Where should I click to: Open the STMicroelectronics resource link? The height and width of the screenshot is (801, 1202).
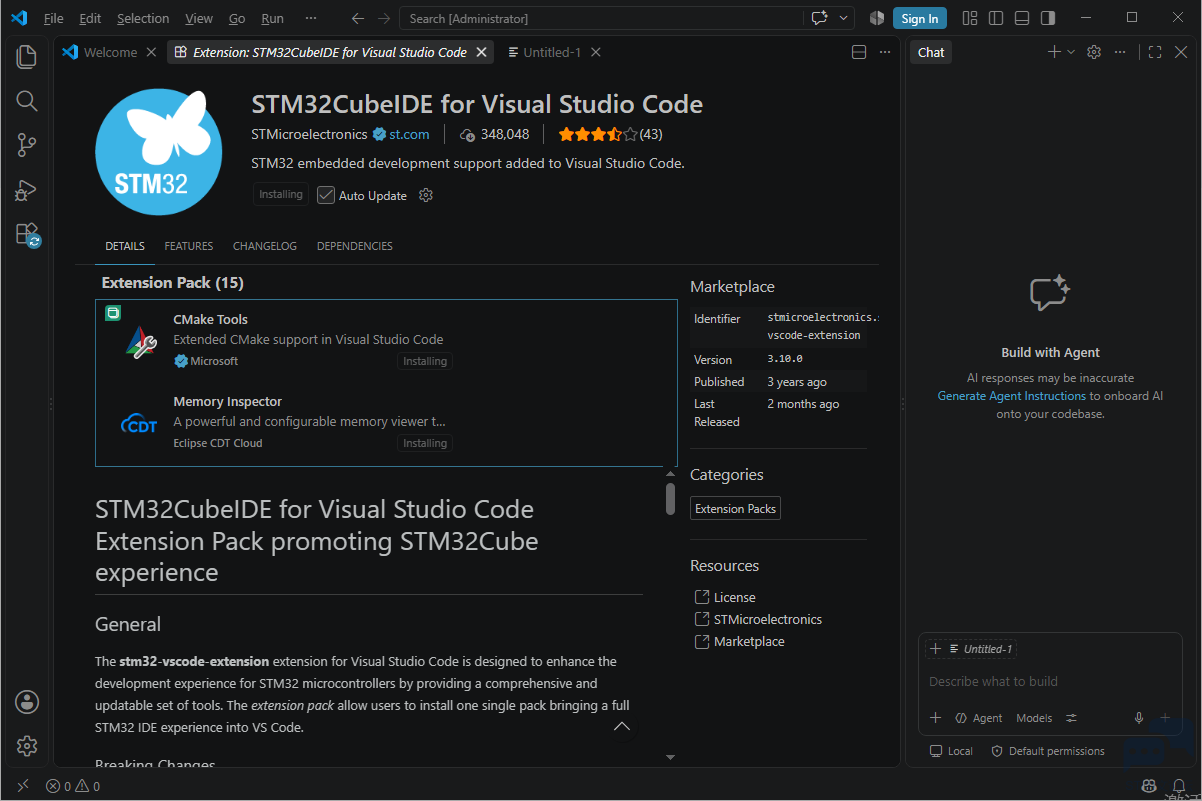(768, 619)
